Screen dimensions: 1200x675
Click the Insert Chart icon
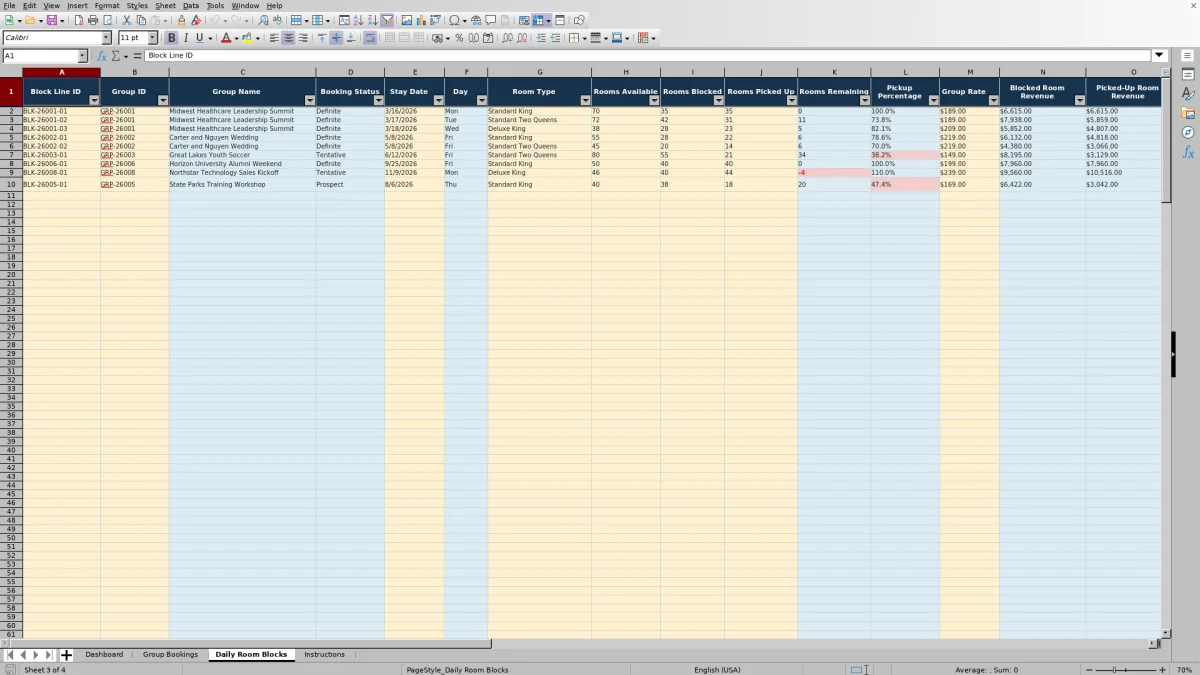point(421,20)
